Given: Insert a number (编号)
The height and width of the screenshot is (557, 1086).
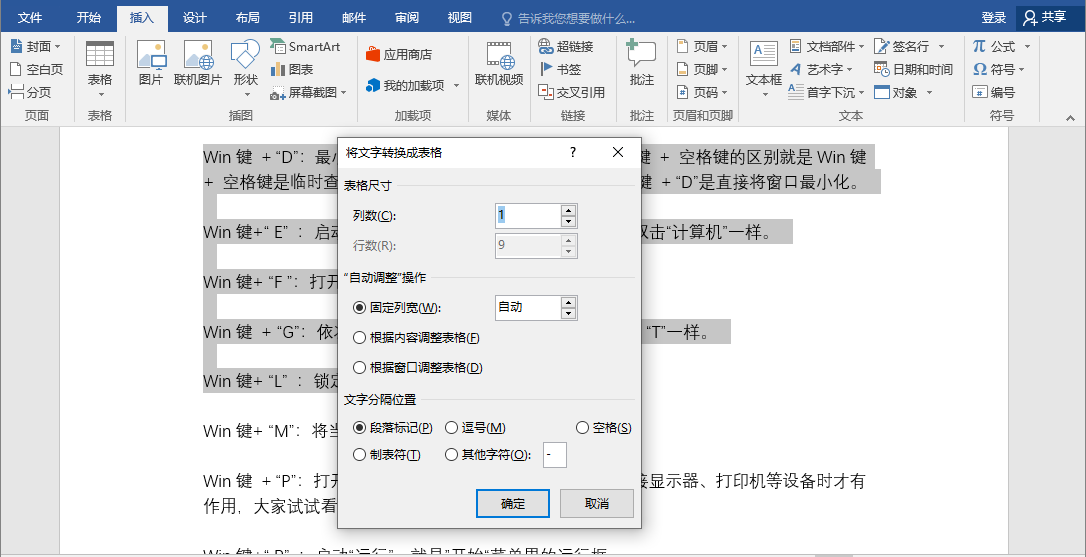Looking at the screenshot, I should [994, 92].
